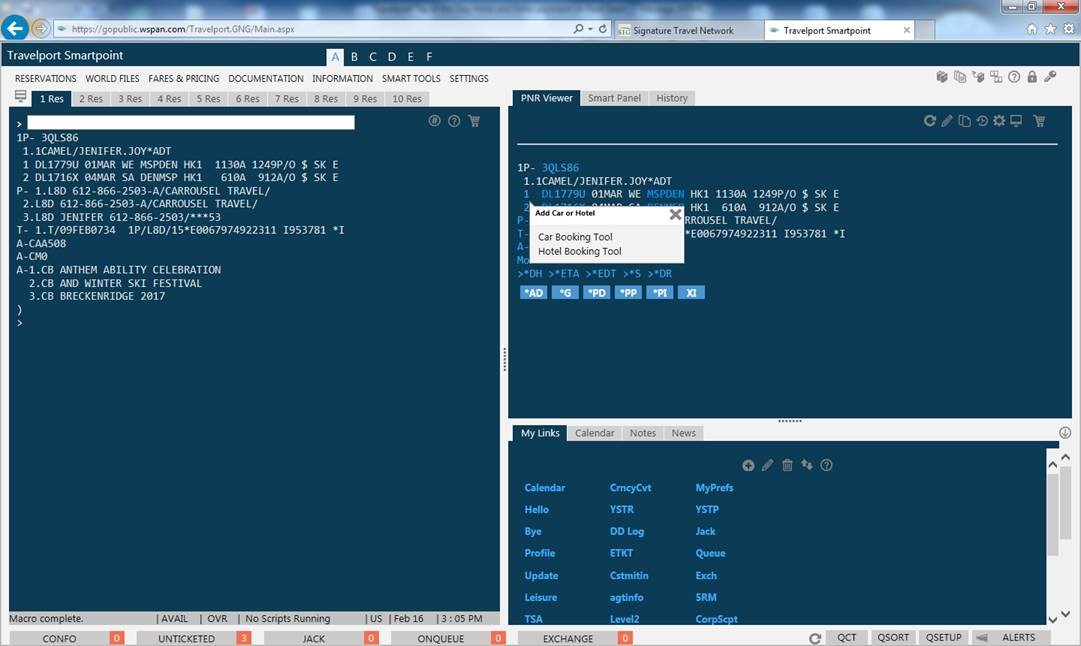Click the monitor display icon in PNR Viewer

click(x=1016, y=121)
